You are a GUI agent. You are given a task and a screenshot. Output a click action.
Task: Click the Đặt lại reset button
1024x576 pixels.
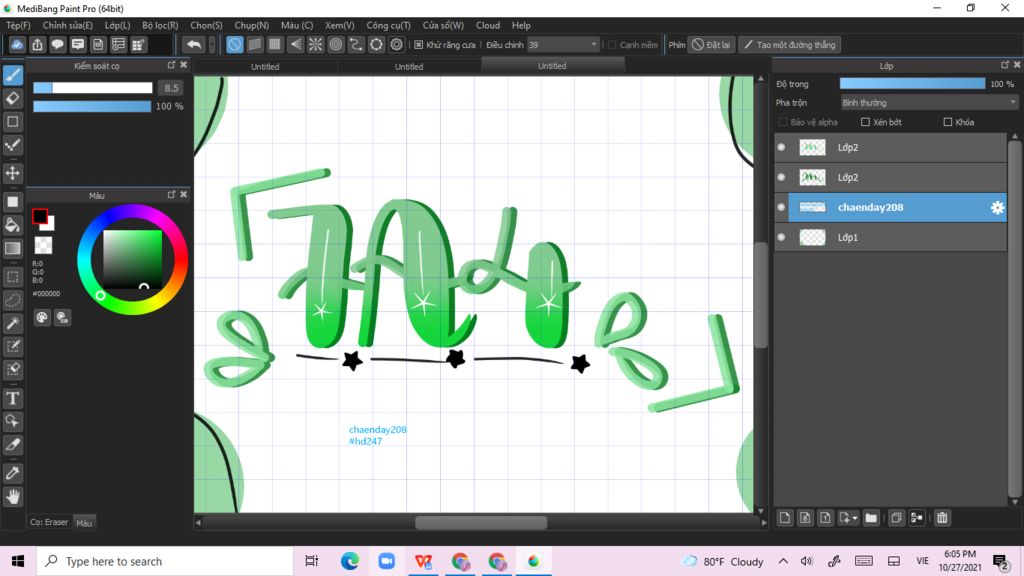[711, 44]
